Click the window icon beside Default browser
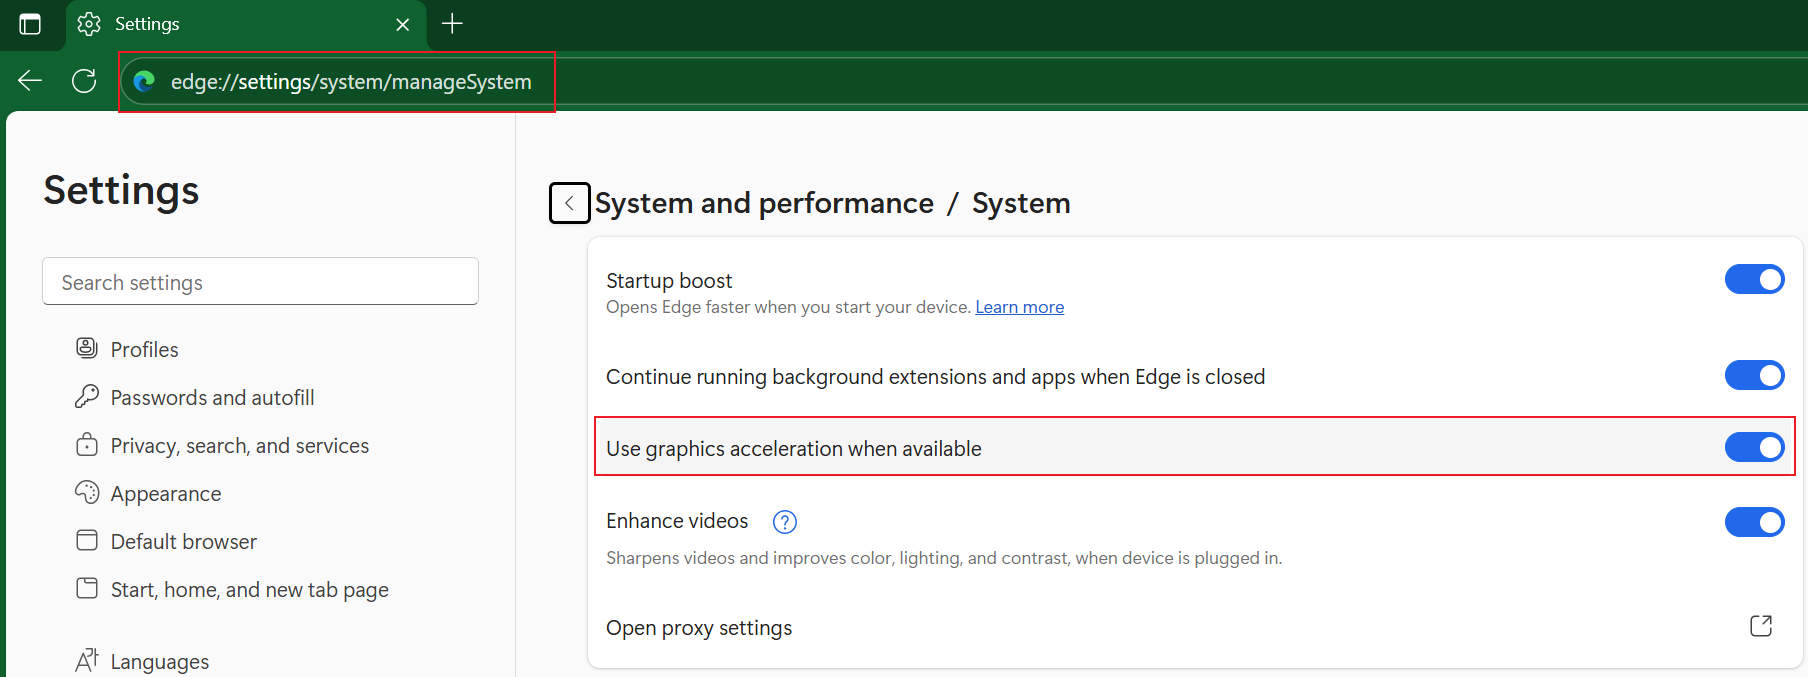The image size is (1808, 677). (x=87, y=540)
